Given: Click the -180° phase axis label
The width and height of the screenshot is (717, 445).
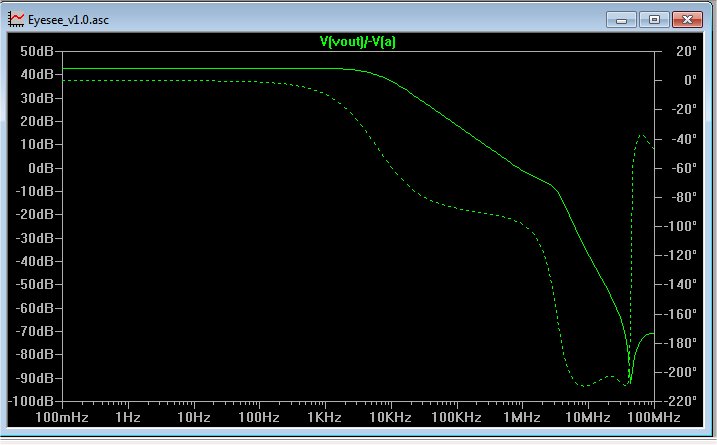Looking at the screenshot, I should [681, 343].
